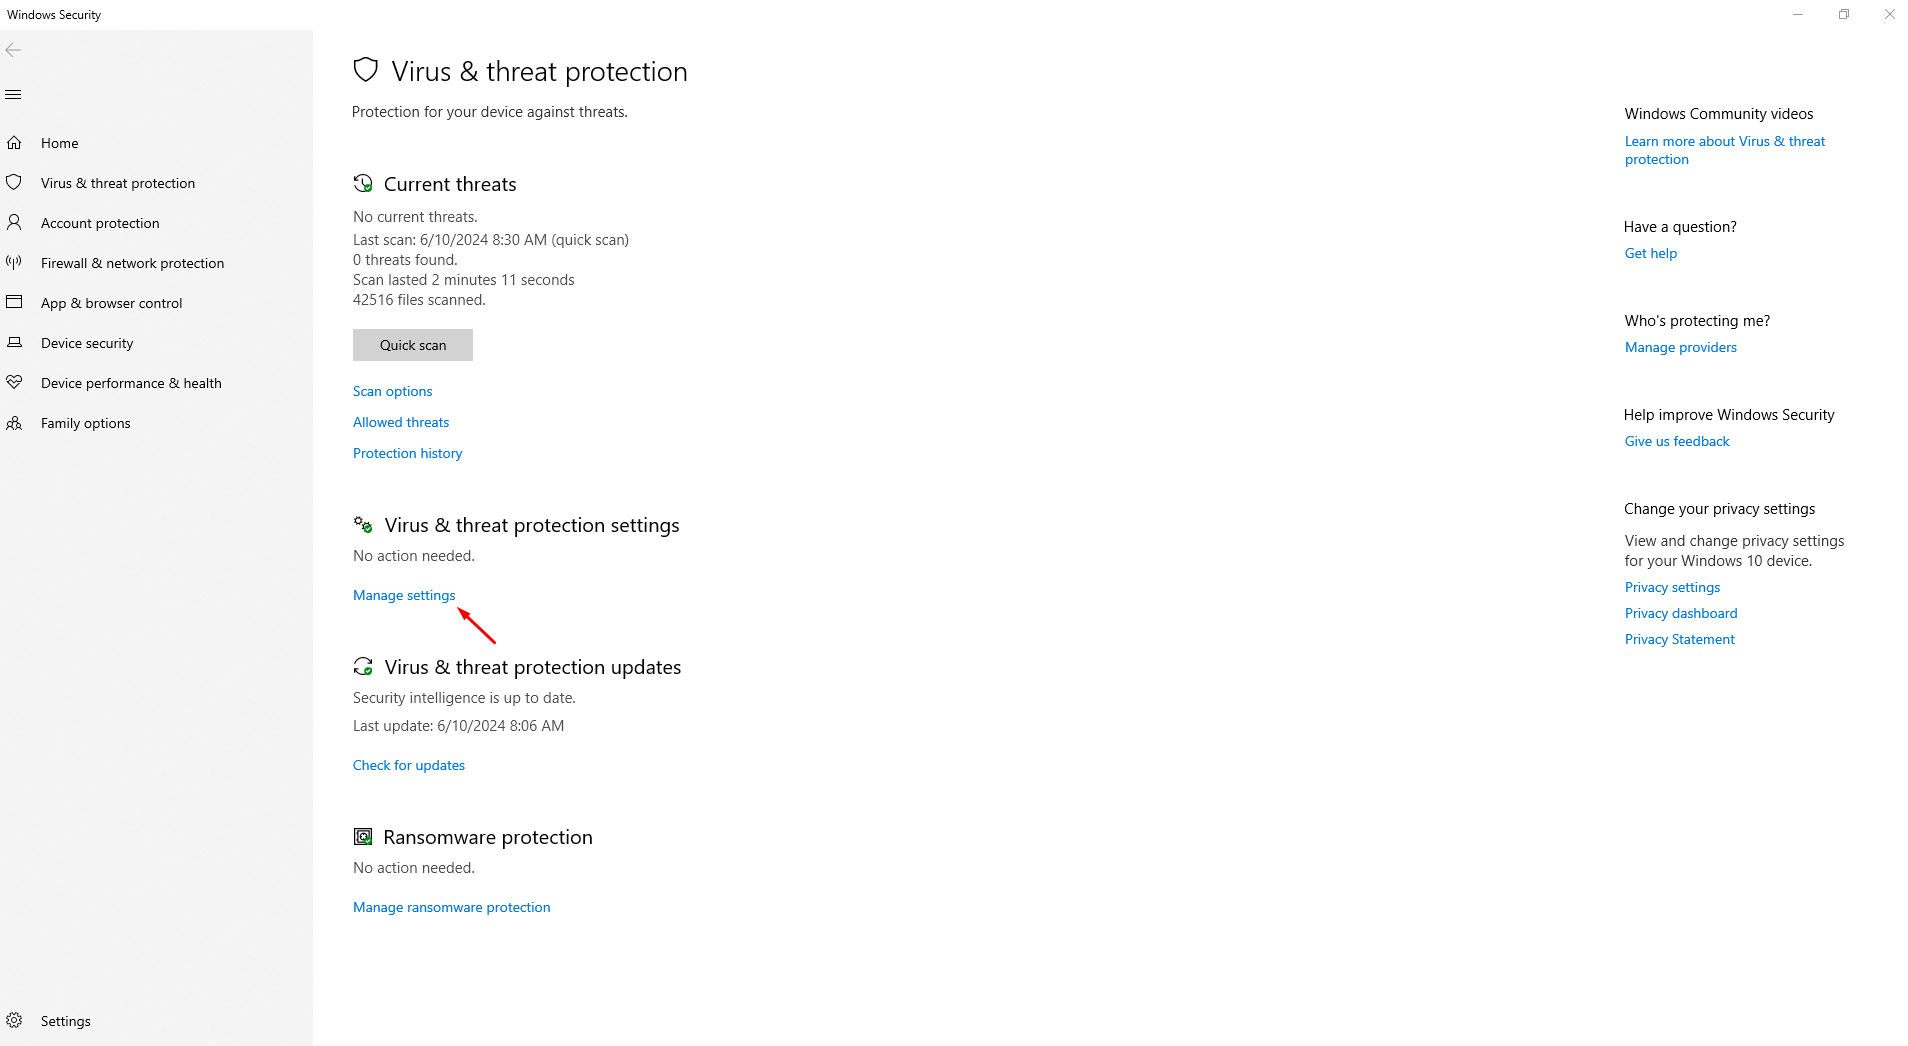Click the App & browser control icon
Viewport: 1908px width, 1046px height.
14,302
